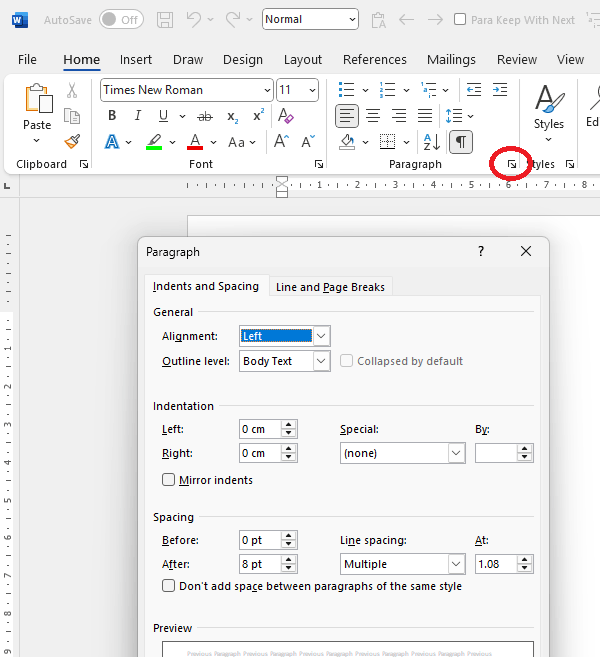Click the Save icon in title bar
600x660 pixels.
click(x=165, y=20)
